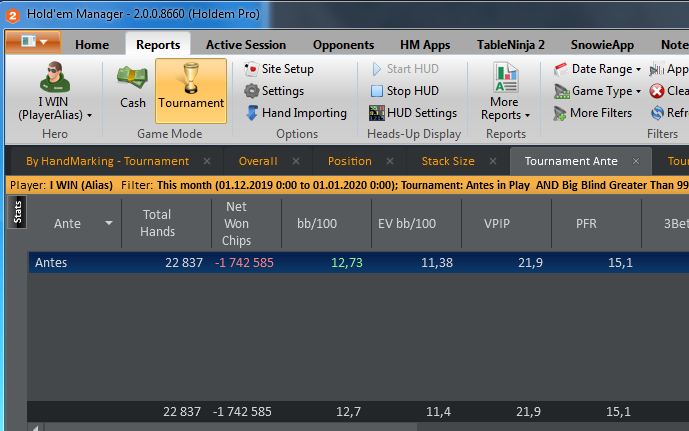Sort by EV bb/100 column header
689x431 pixels.
point(407,224)
